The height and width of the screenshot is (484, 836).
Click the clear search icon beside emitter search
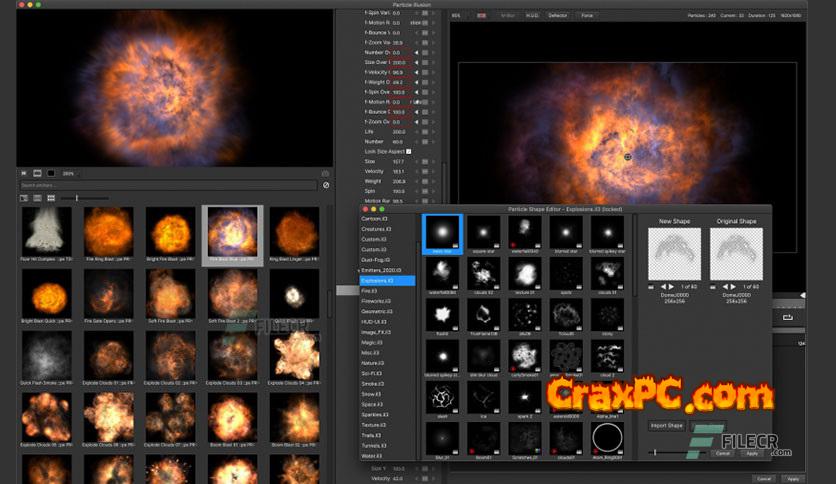pyautogui.click(x=325, y=185)
